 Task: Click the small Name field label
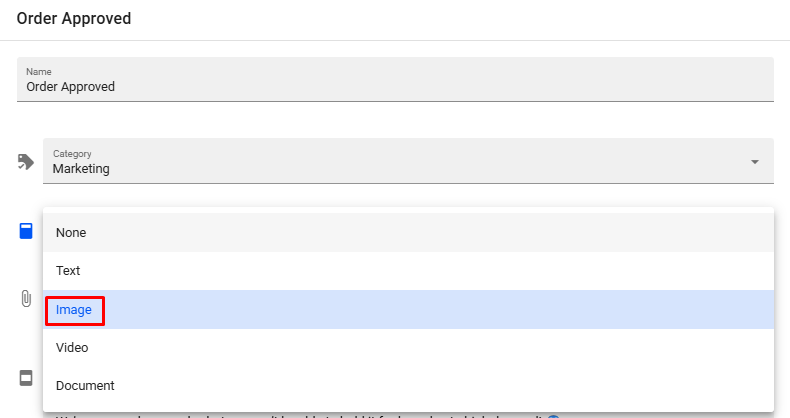tap(39, 72)
